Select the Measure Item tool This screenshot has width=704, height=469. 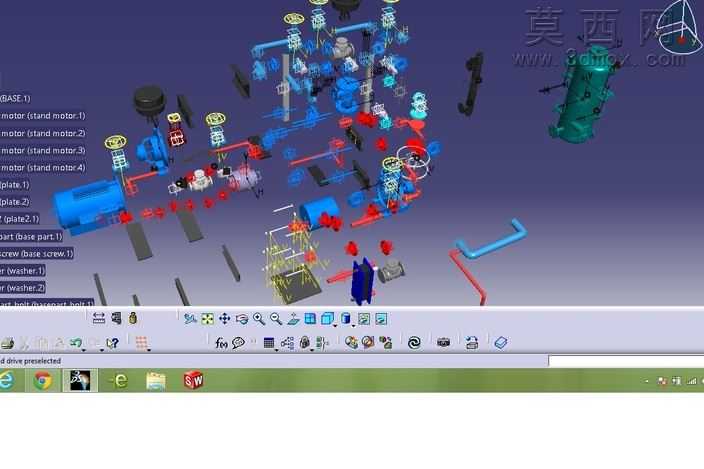tap(116, 318)
